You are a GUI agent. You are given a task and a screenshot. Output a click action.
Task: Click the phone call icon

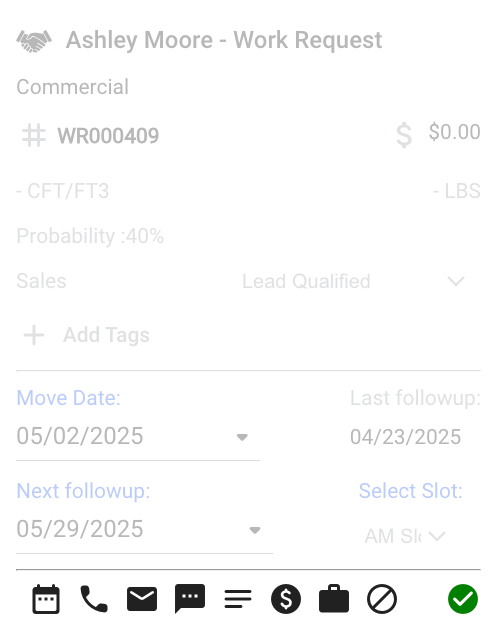(94, 599)
